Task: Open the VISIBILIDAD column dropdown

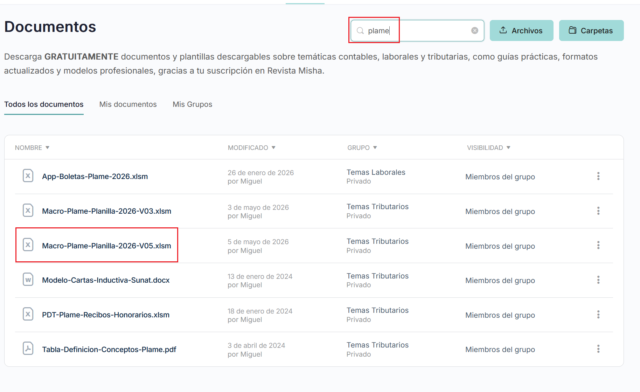Action: pos(489,147)
